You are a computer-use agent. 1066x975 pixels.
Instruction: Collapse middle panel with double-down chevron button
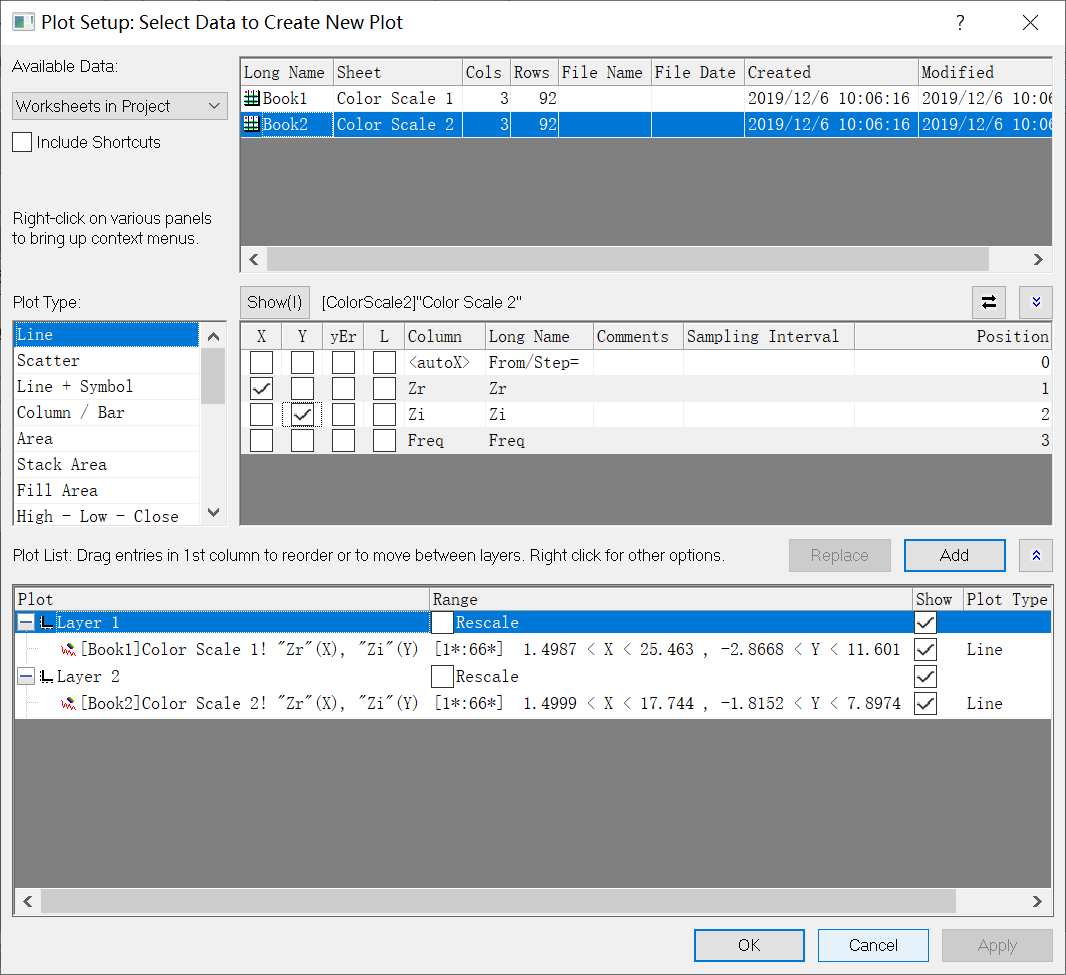[x=1036, y=302]
